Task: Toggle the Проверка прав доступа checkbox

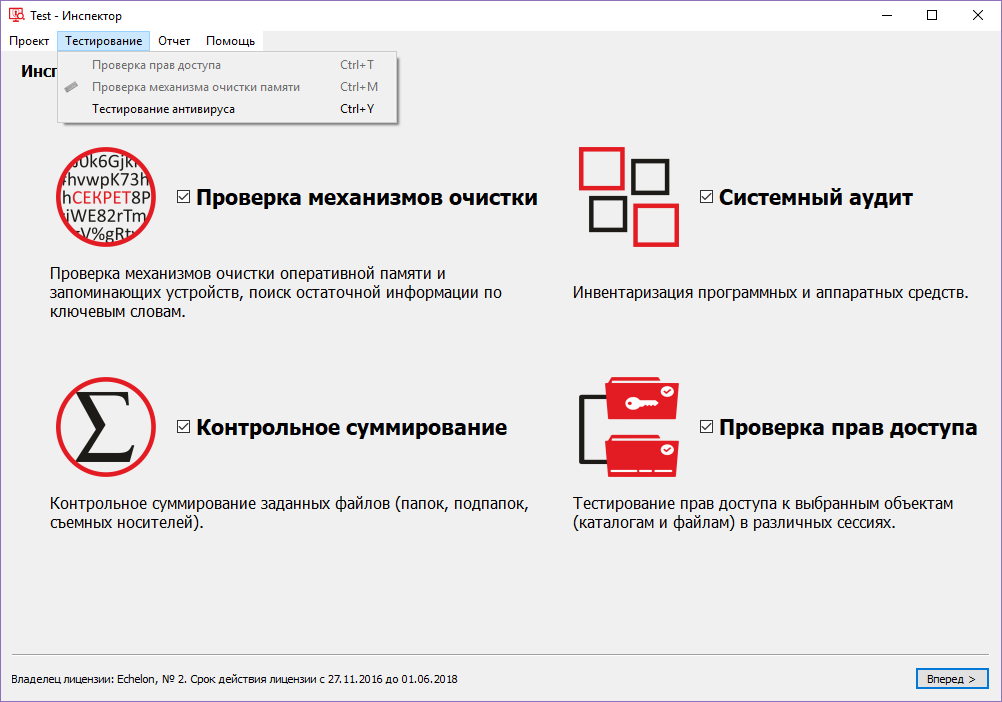Action: (704, 426)
